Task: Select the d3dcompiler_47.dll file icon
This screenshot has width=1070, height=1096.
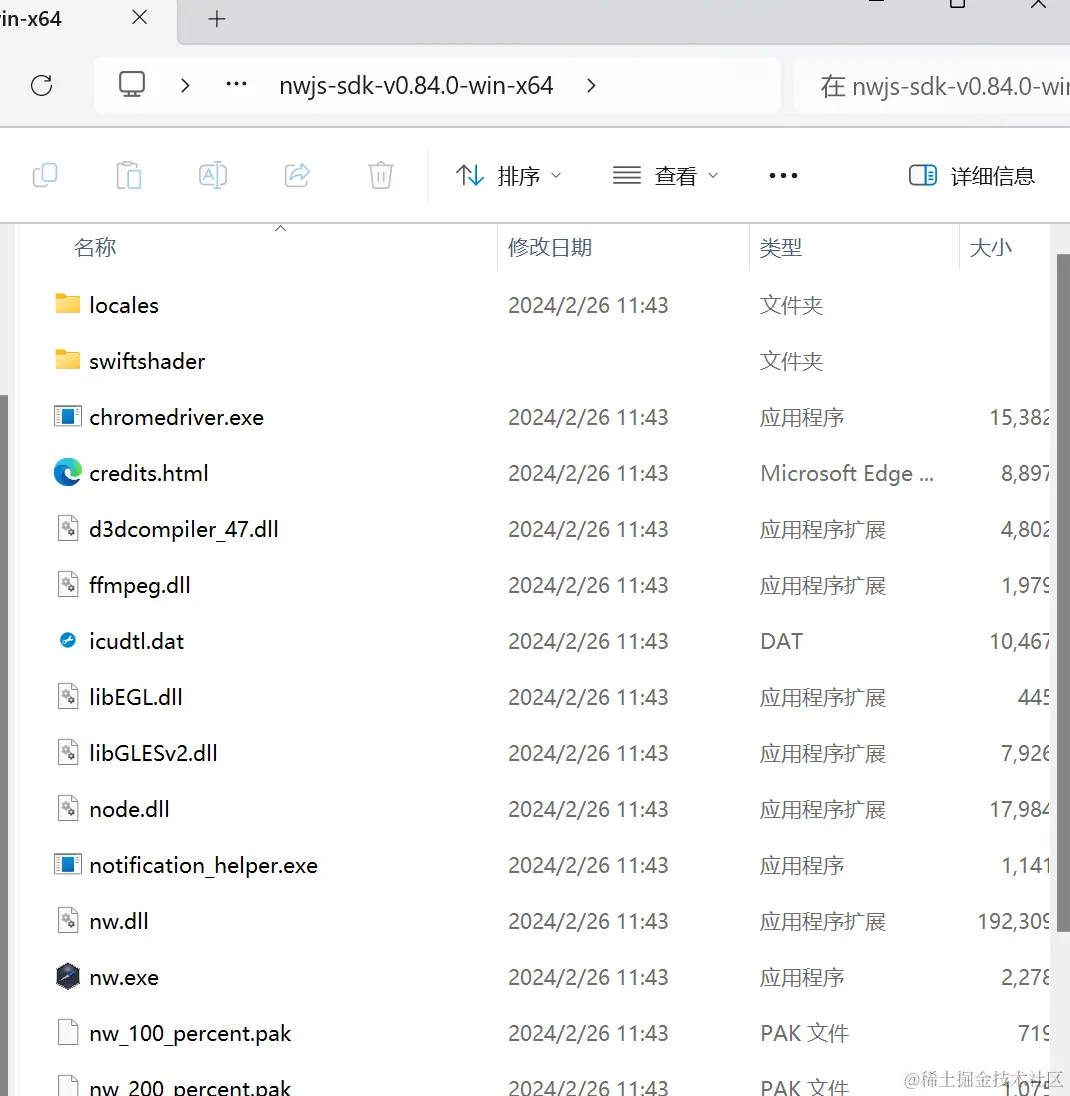Action: (x=68, y=528)
